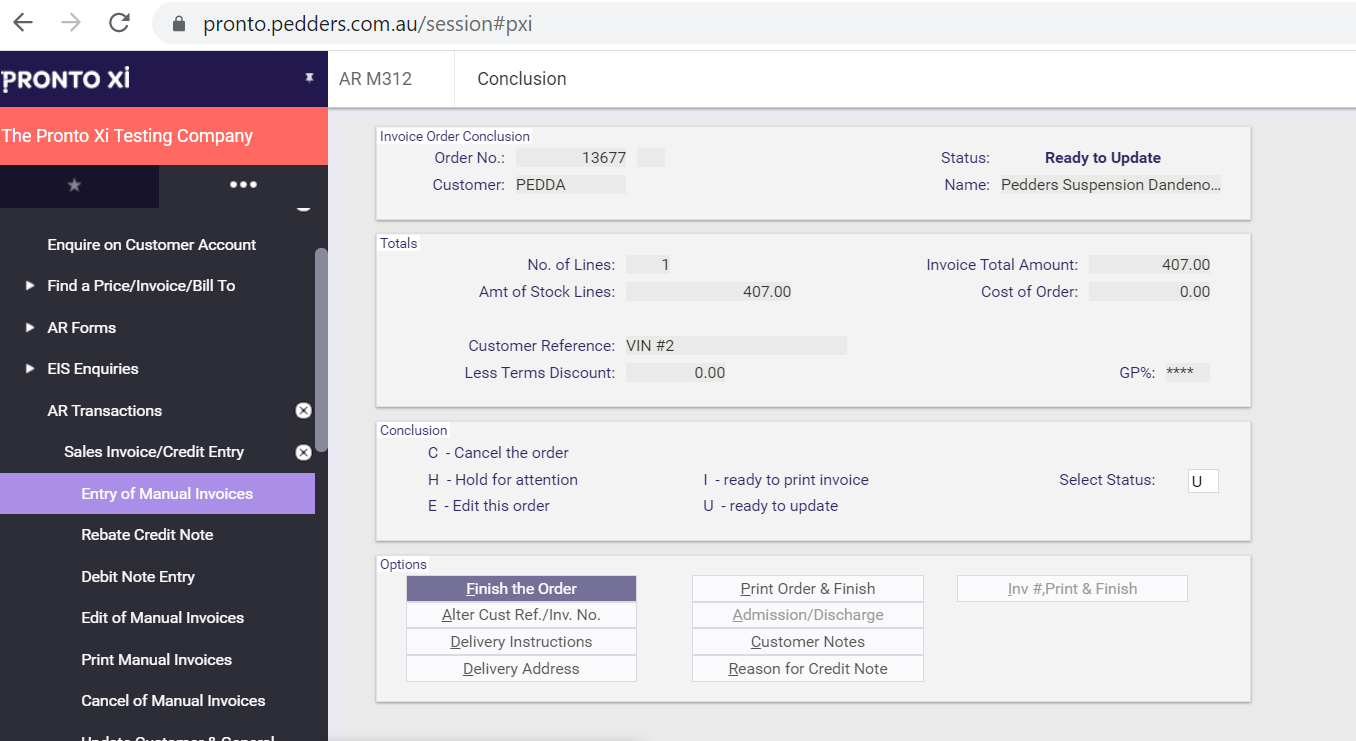Click Inv #,Print & Finish button

pos(1072,589)
